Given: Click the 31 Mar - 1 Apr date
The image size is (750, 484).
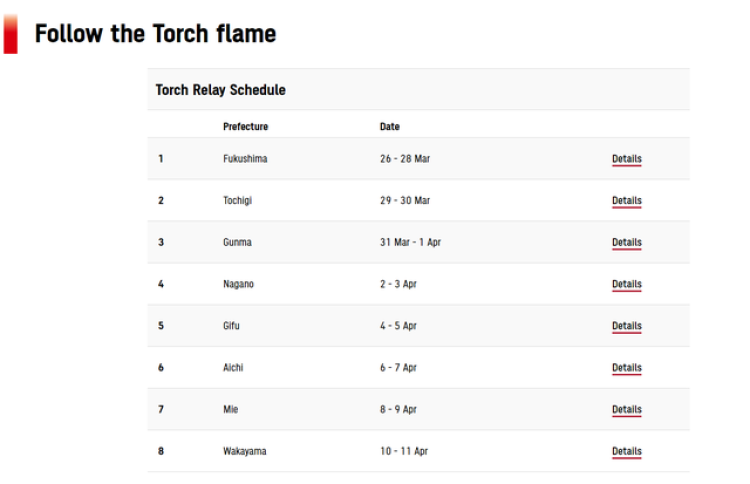Looking at the screenshot, I should pyautogui.click(x=409, y=242).
